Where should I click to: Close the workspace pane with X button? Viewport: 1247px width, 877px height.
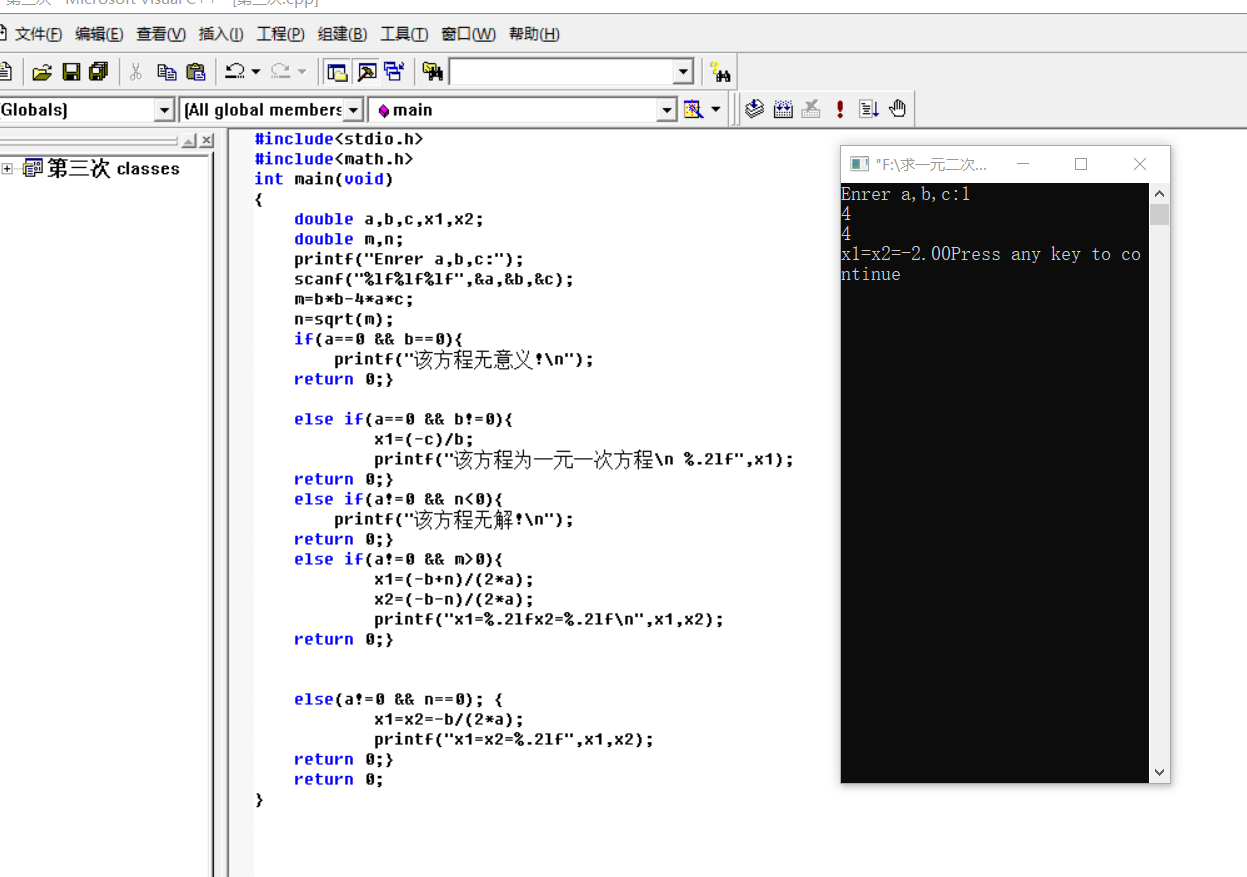click(x=206, y=141)
